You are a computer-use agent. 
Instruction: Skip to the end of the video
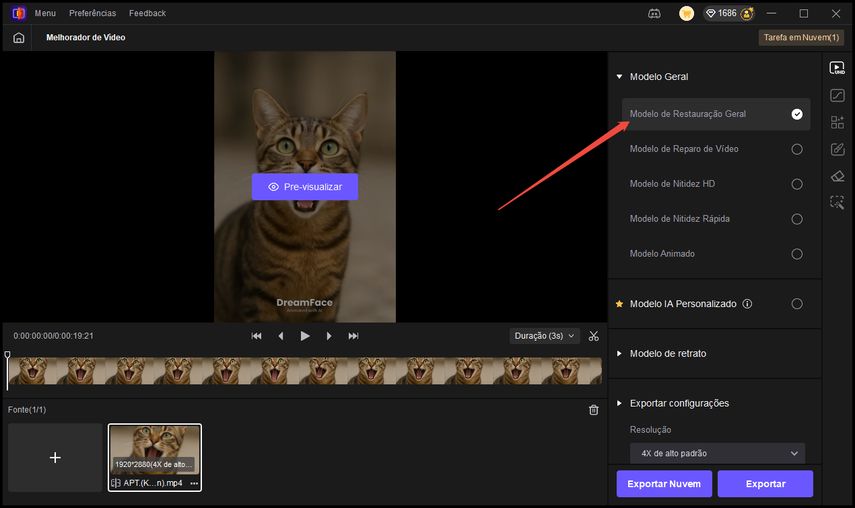[x=353, y=336]
